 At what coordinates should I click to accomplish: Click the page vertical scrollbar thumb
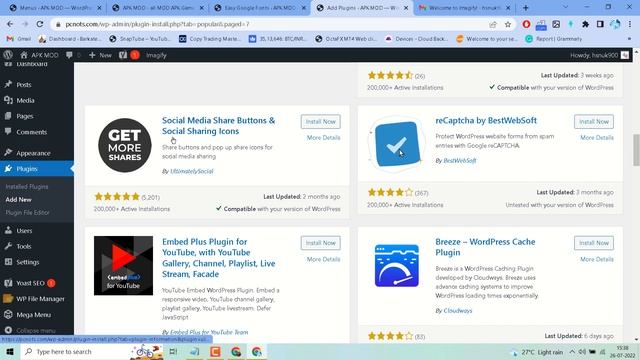tap(636, 149)
